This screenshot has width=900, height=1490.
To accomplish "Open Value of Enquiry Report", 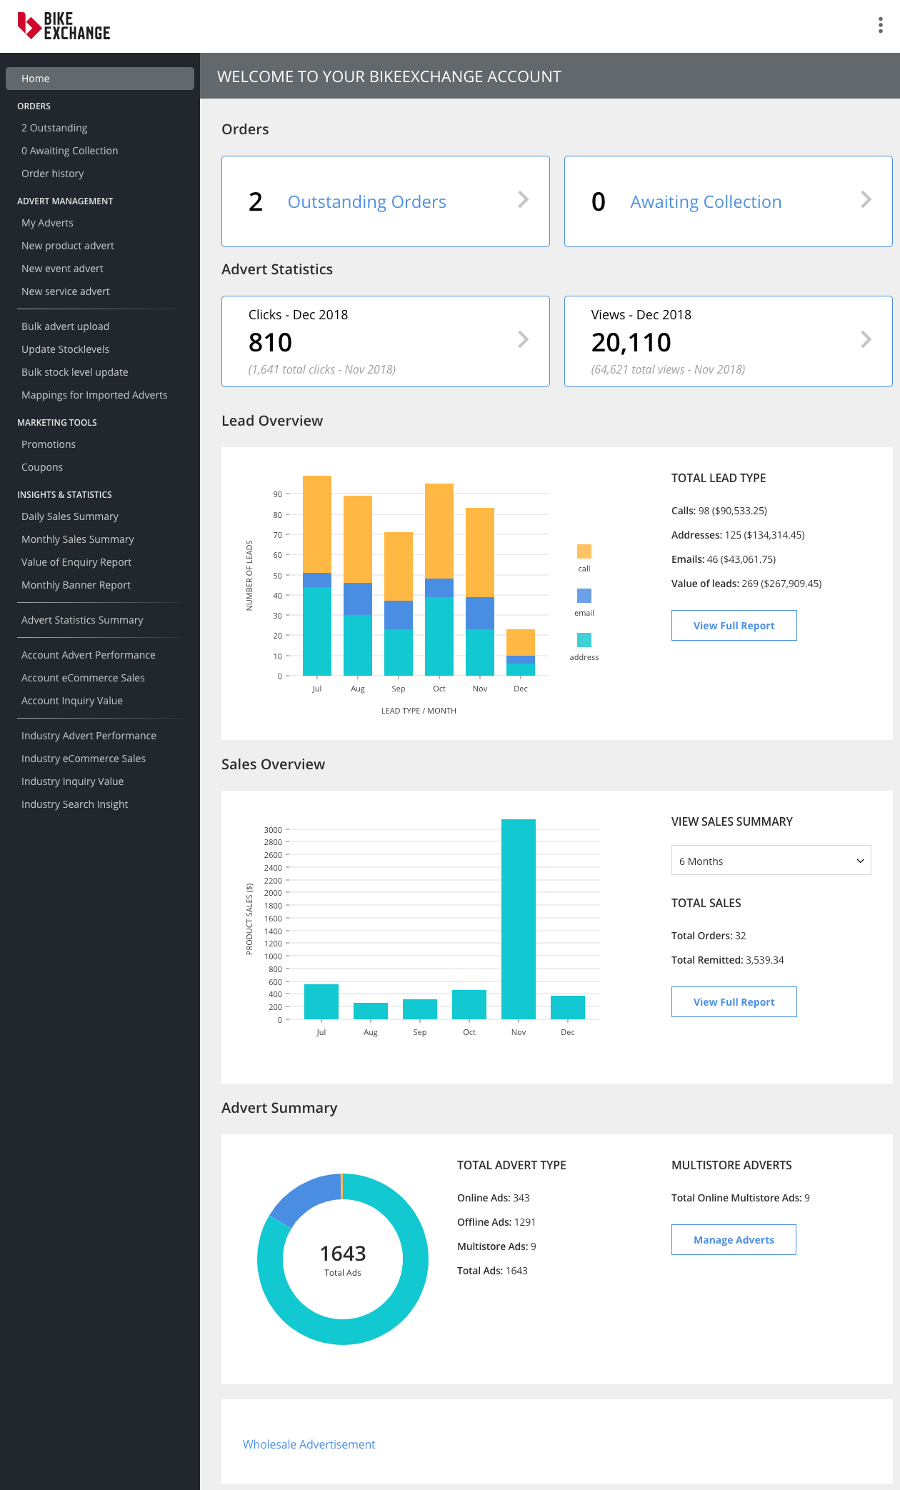I will (x=76, y=563).
